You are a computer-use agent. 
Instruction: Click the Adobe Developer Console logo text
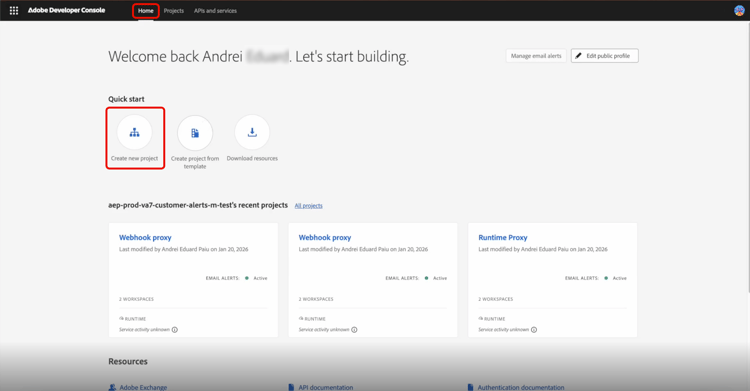[66, 10]
